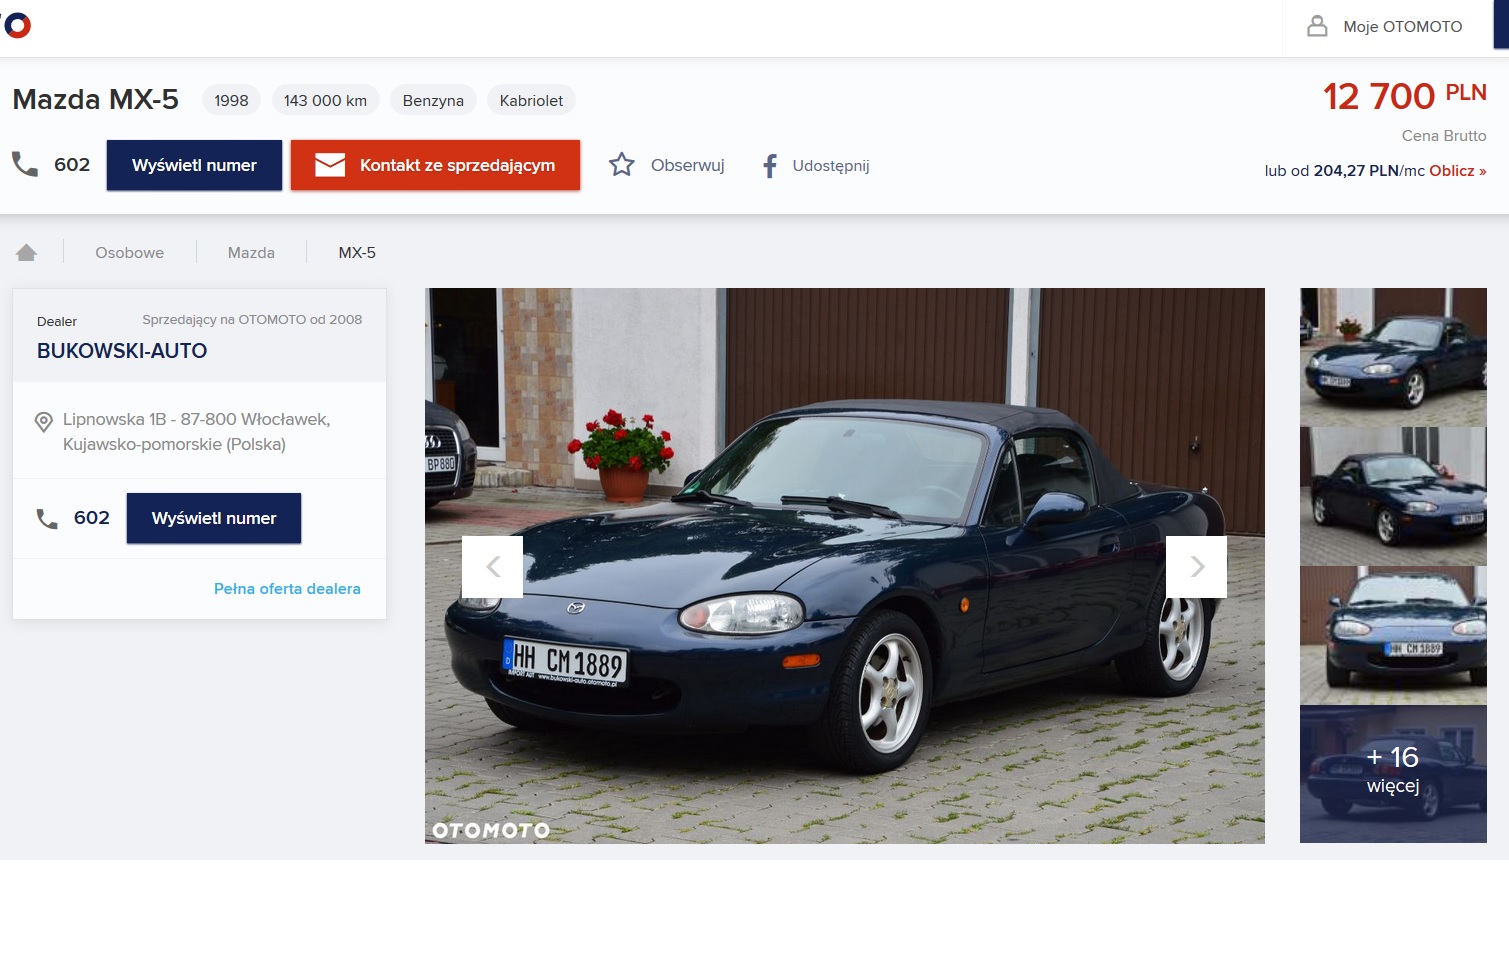Click the Benzyna fuel tag
The height and width of the screenshot is (967, 1509).
pyautogui.click(x=433, y=100)
